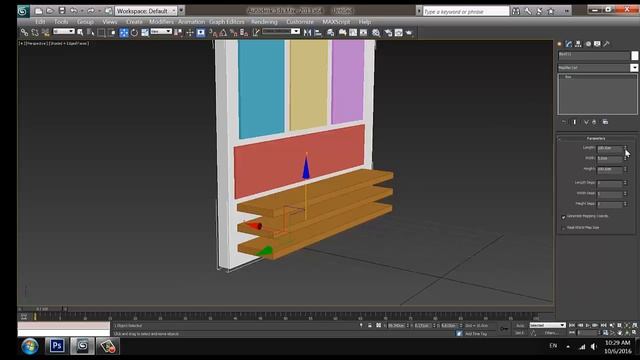Open the Animation menu
The width and height of the screenshot is (640, 360).
(x=191, y=22)
